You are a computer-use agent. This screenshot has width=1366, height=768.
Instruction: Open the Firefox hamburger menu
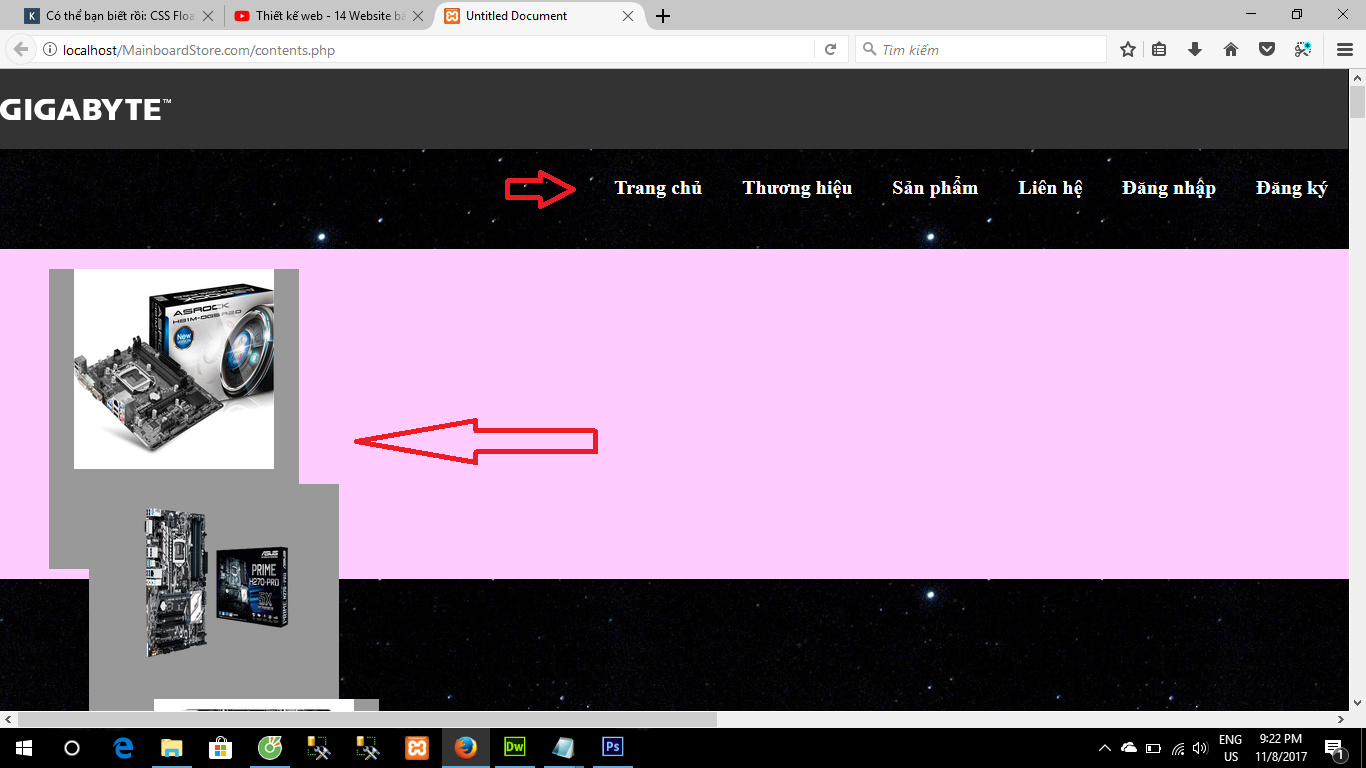[x=1345, y=50]
